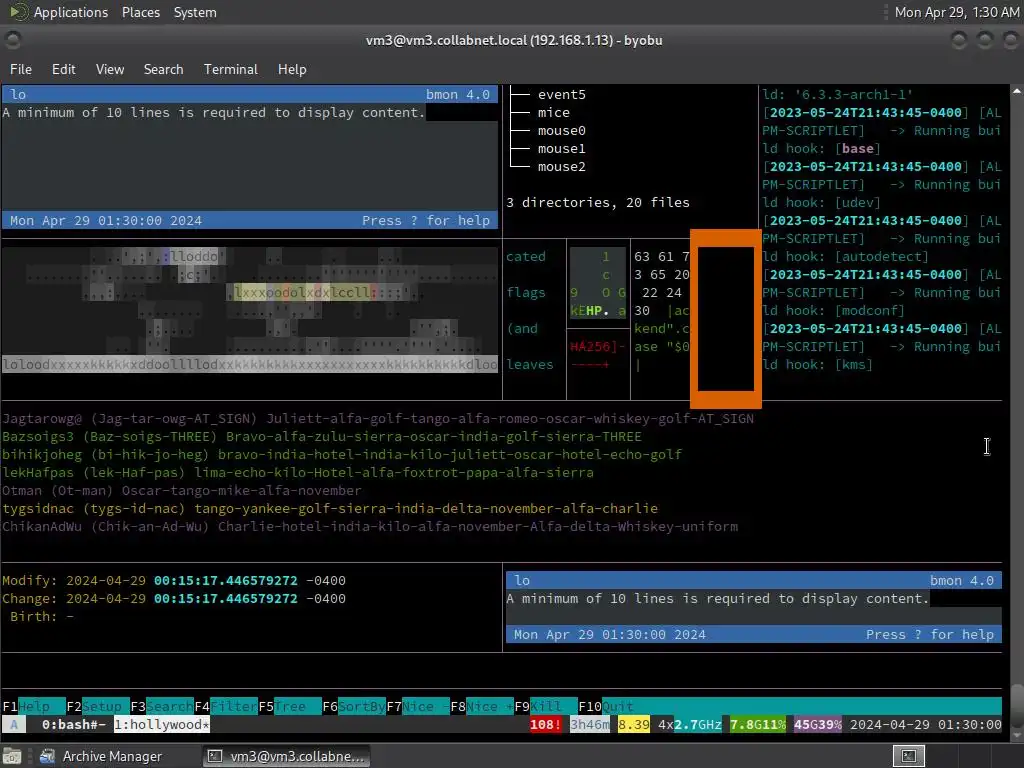This screenshot has height=768, width=1024.
Task: Select the vm3@vm3.collabne... taskbar window button
Action: point(286,756)
